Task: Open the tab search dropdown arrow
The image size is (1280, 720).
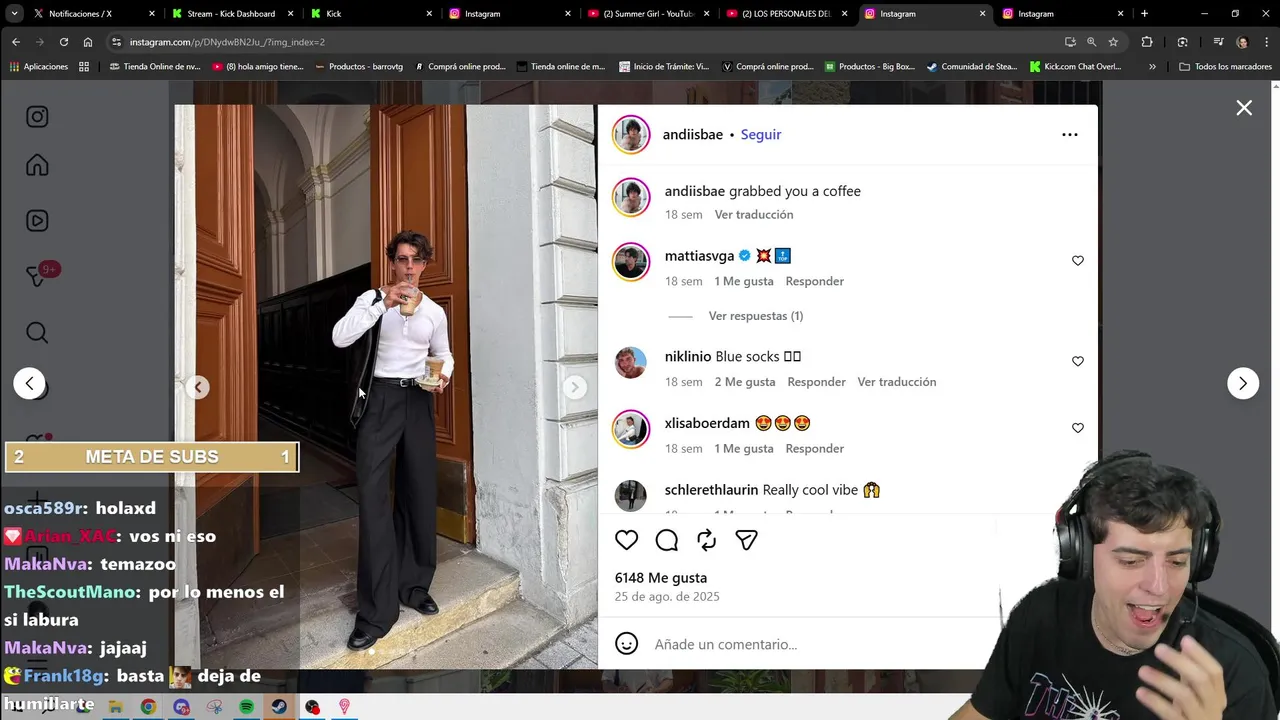Action: pos(14,14)
